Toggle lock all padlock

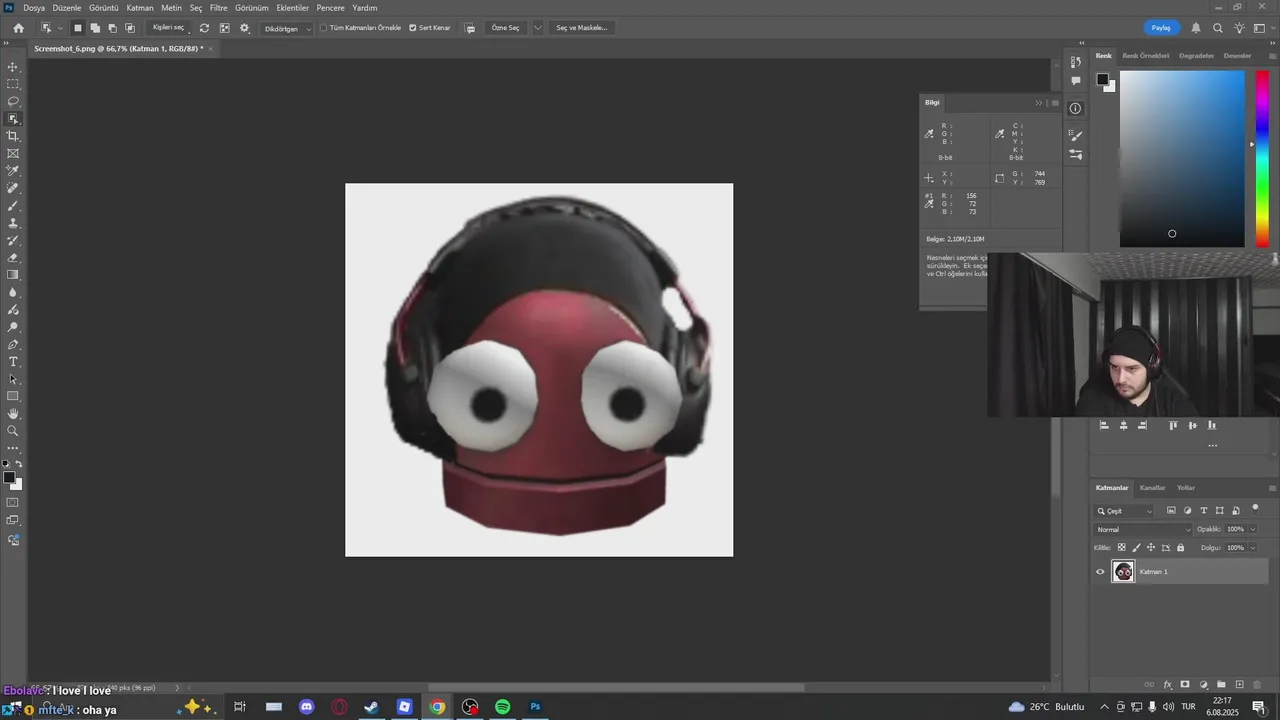tap(1180, 547)
